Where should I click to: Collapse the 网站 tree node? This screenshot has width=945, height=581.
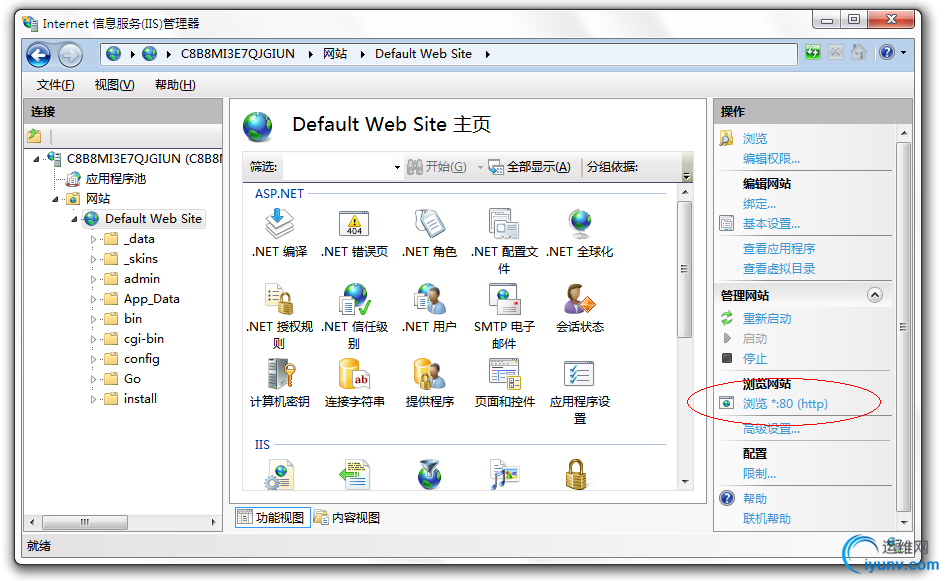55,199
